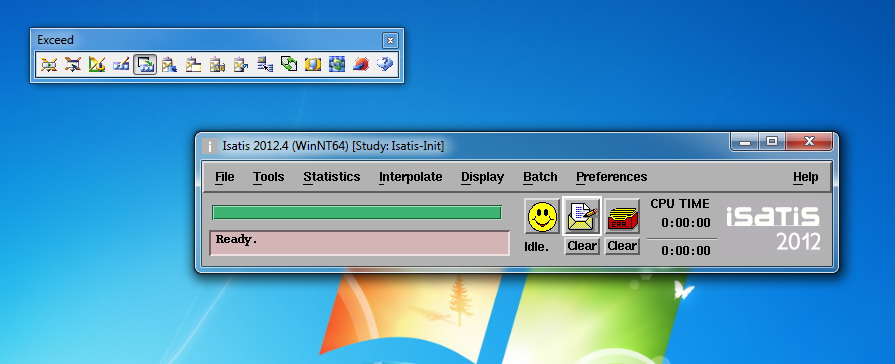Open the Interpolate menu

[410, 177]
